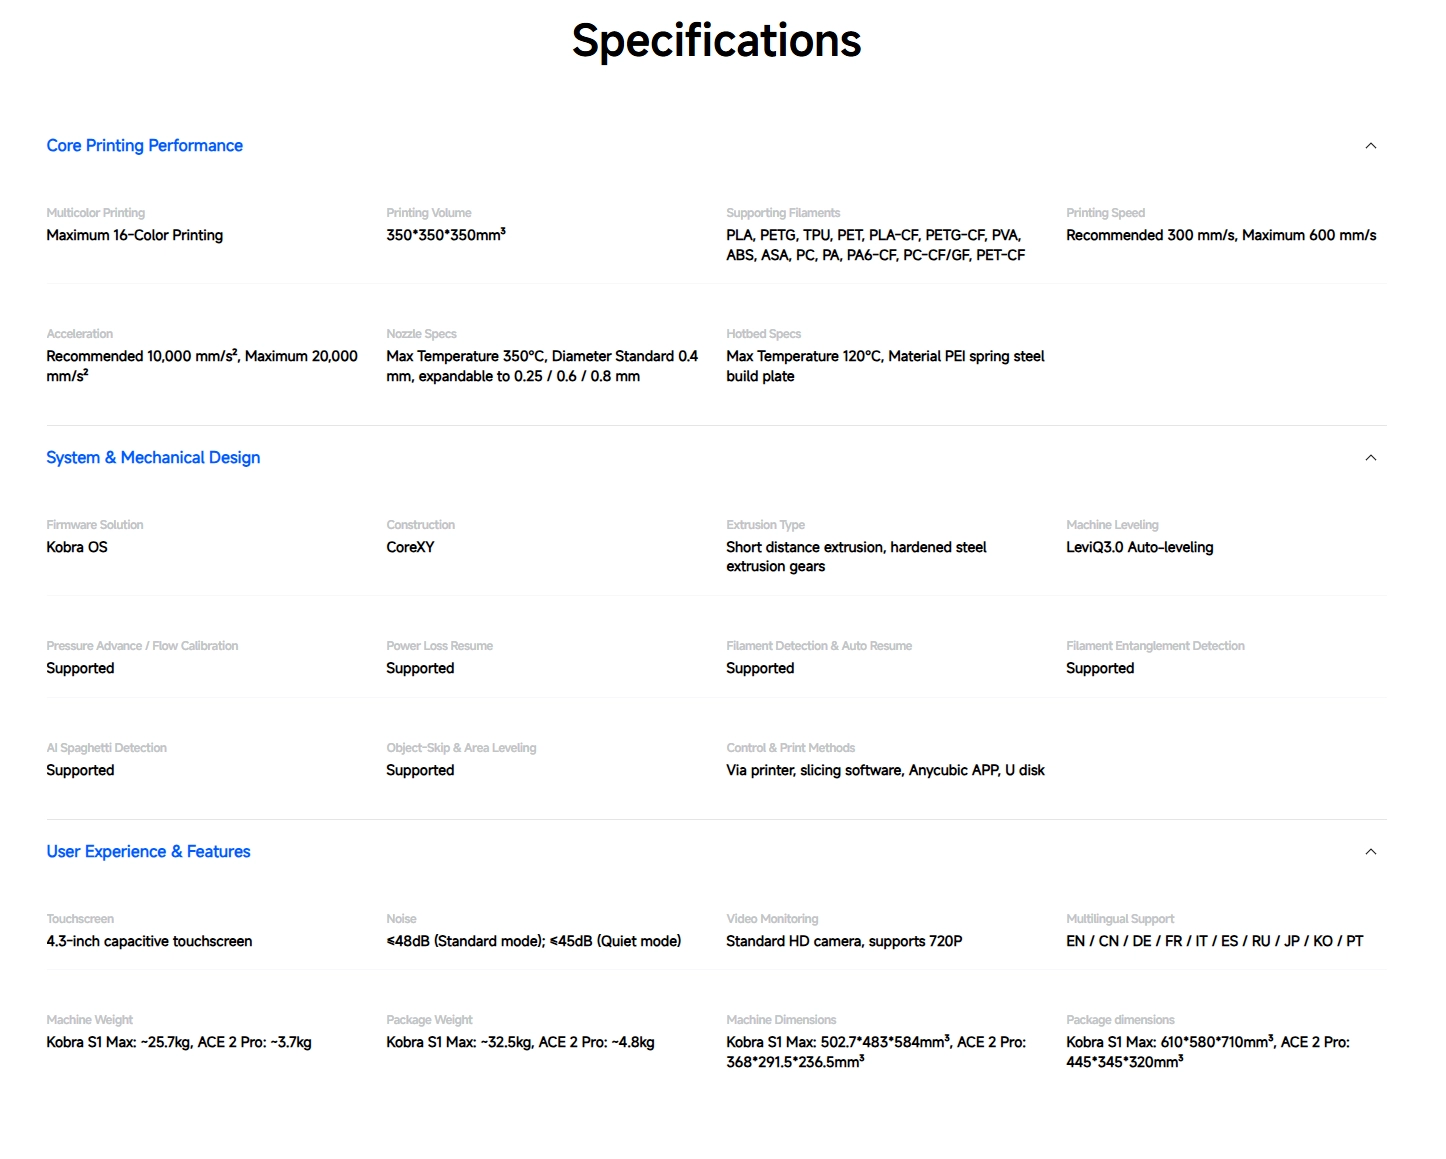Click the Printing Speed label

(1105, 213)
